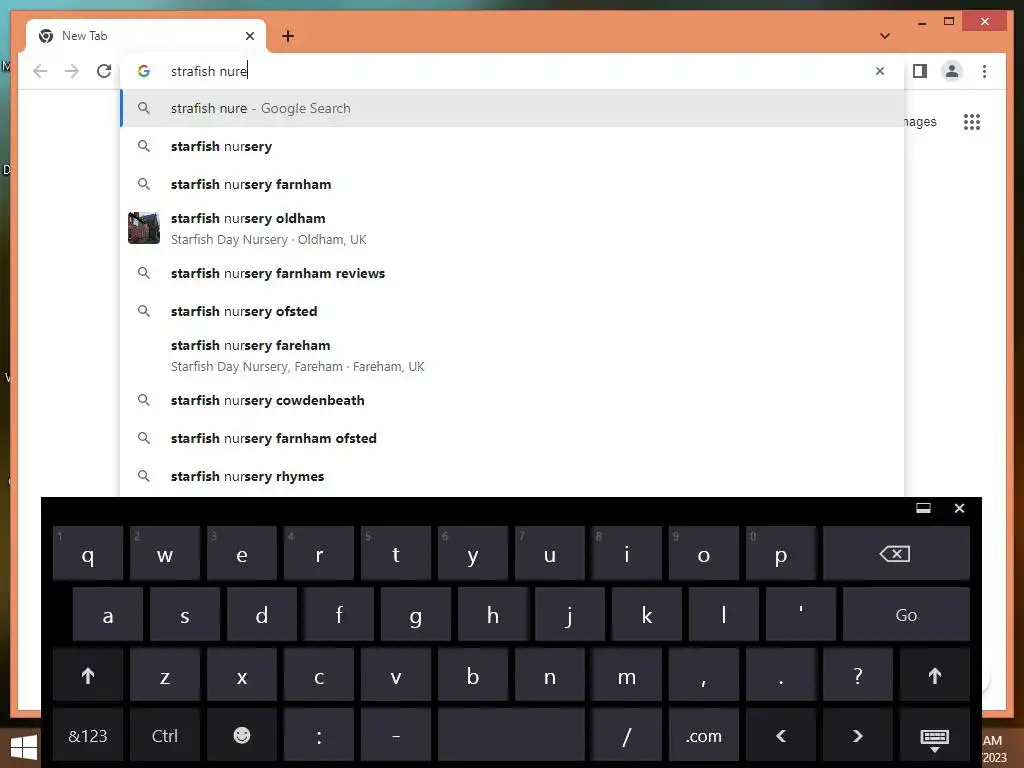Tap the Go key on the keyboard
The image size is (1024, 768).
tap(906, 615)
